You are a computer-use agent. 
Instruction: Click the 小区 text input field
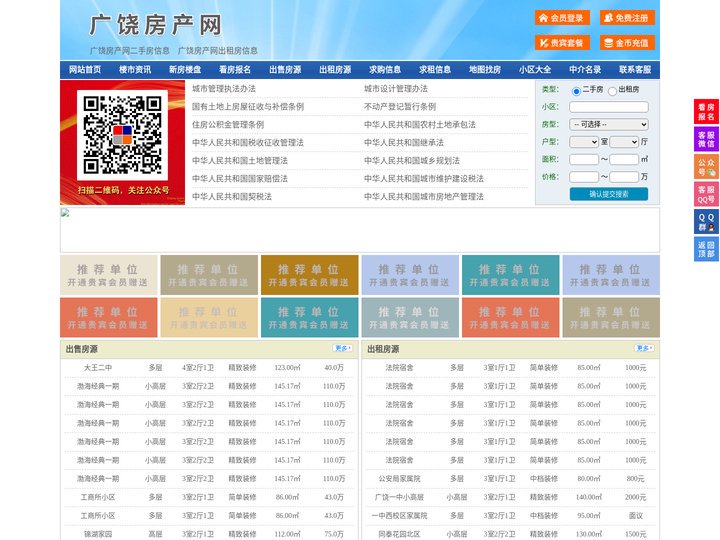609,107
